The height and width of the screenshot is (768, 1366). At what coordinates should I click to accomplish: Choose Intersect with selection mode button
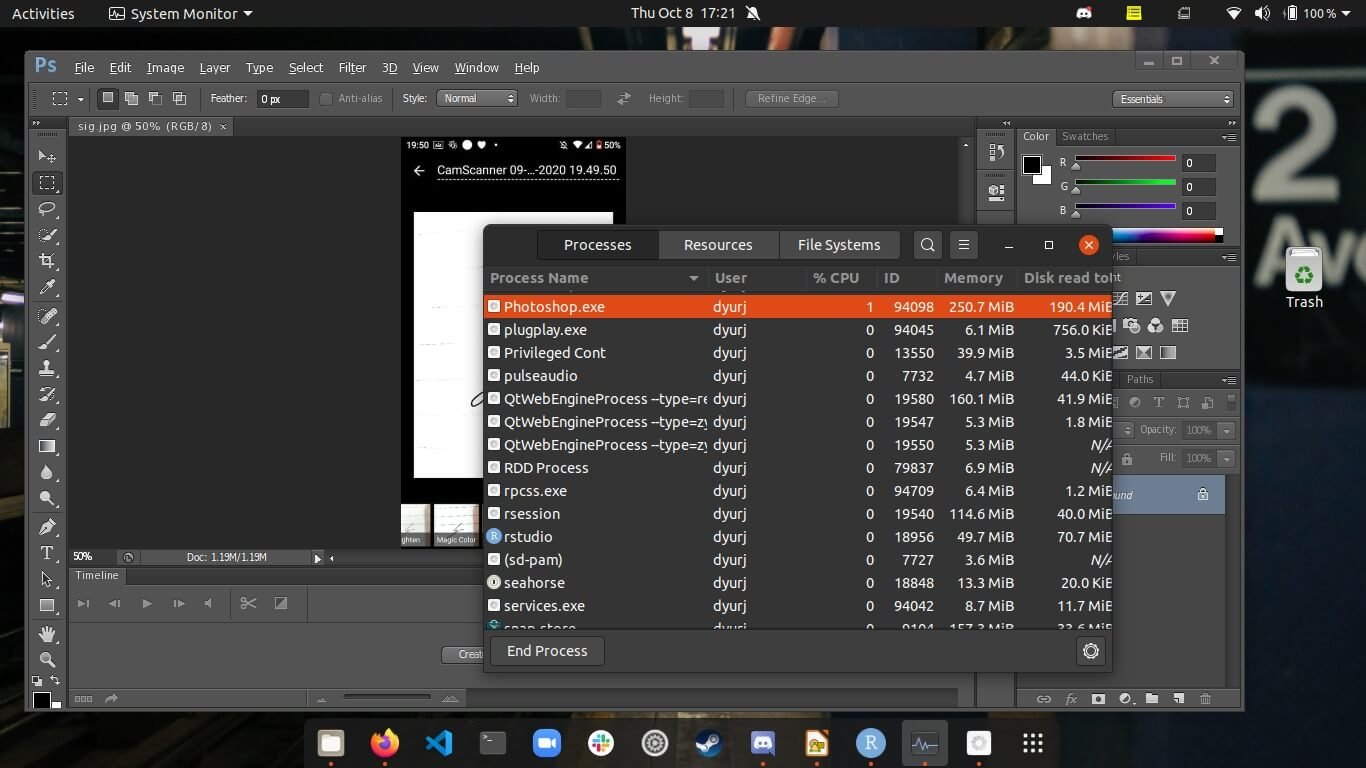[x=179, y=98]
